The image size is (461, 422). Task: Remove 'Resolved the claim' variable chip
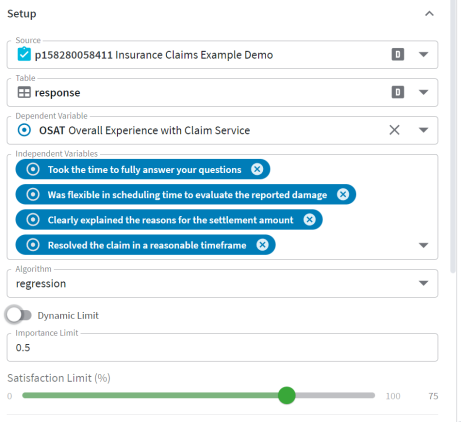click(x=262, y=245)
